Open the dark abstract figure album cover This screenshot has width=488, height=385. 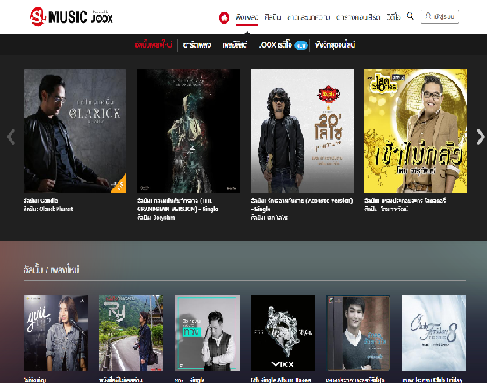coord(188,131)
